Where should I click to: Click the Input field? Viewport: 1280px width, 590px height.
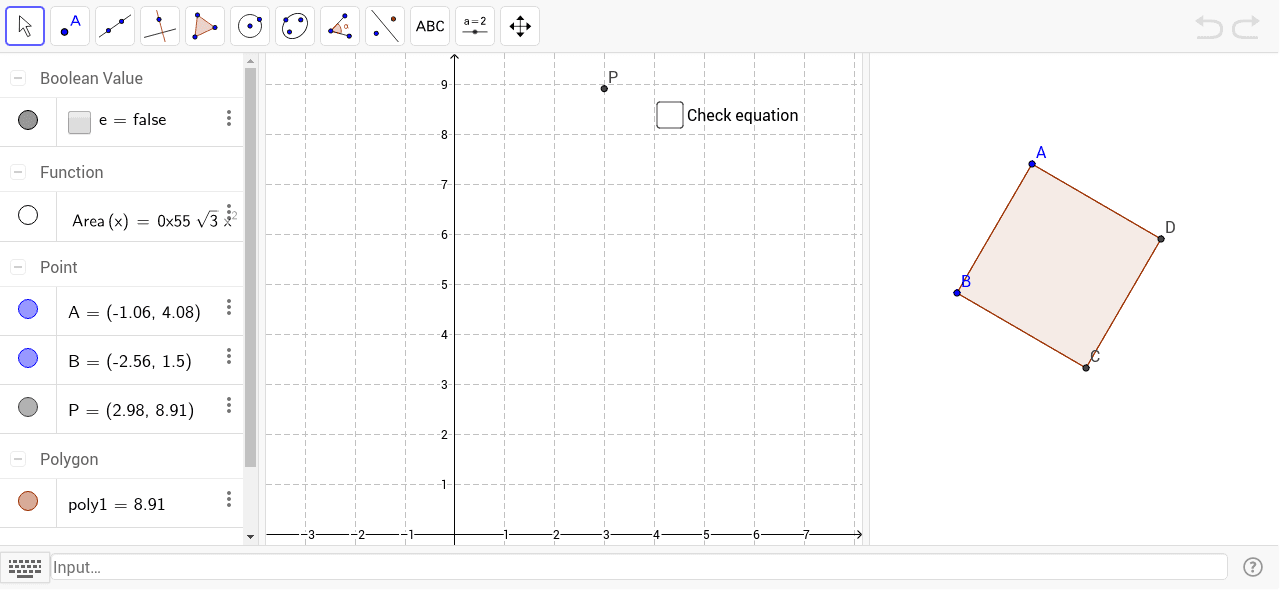click(x=639, y=567)
